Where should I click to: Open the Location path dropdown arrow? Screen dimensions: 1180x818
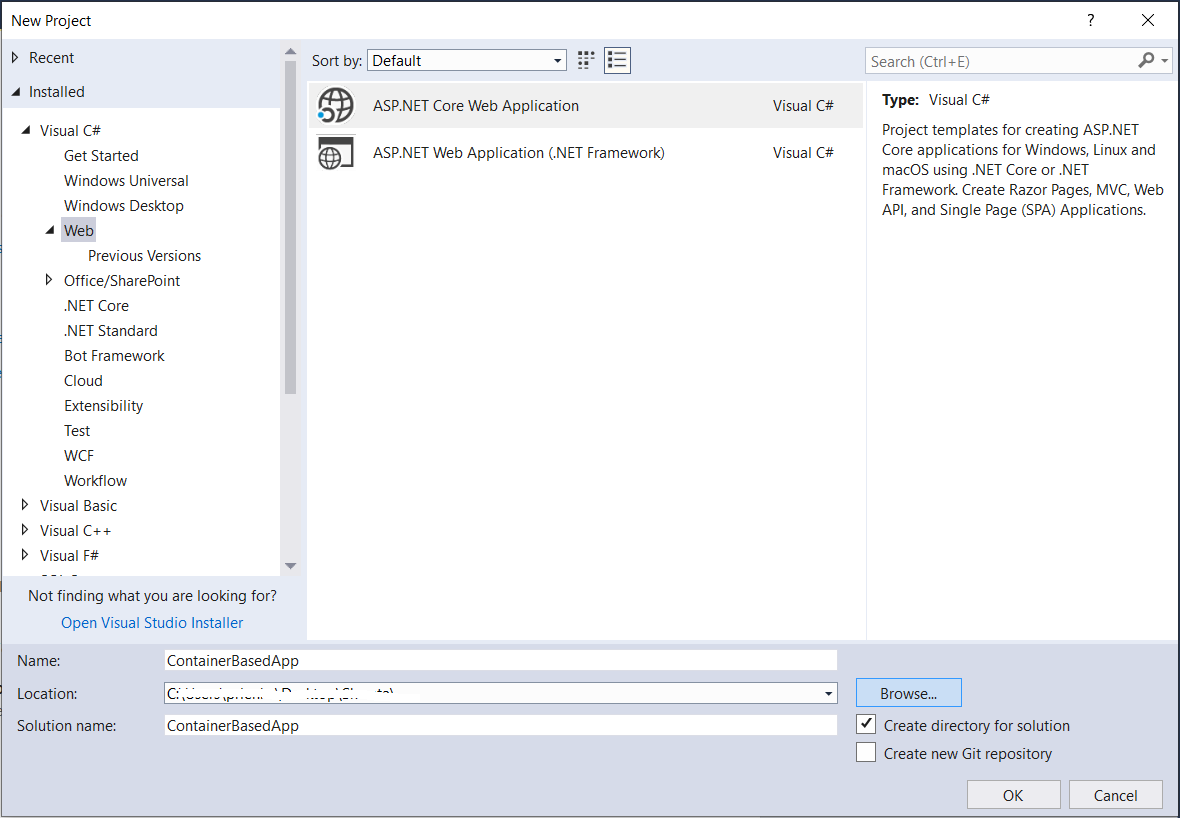pos(829,693)
